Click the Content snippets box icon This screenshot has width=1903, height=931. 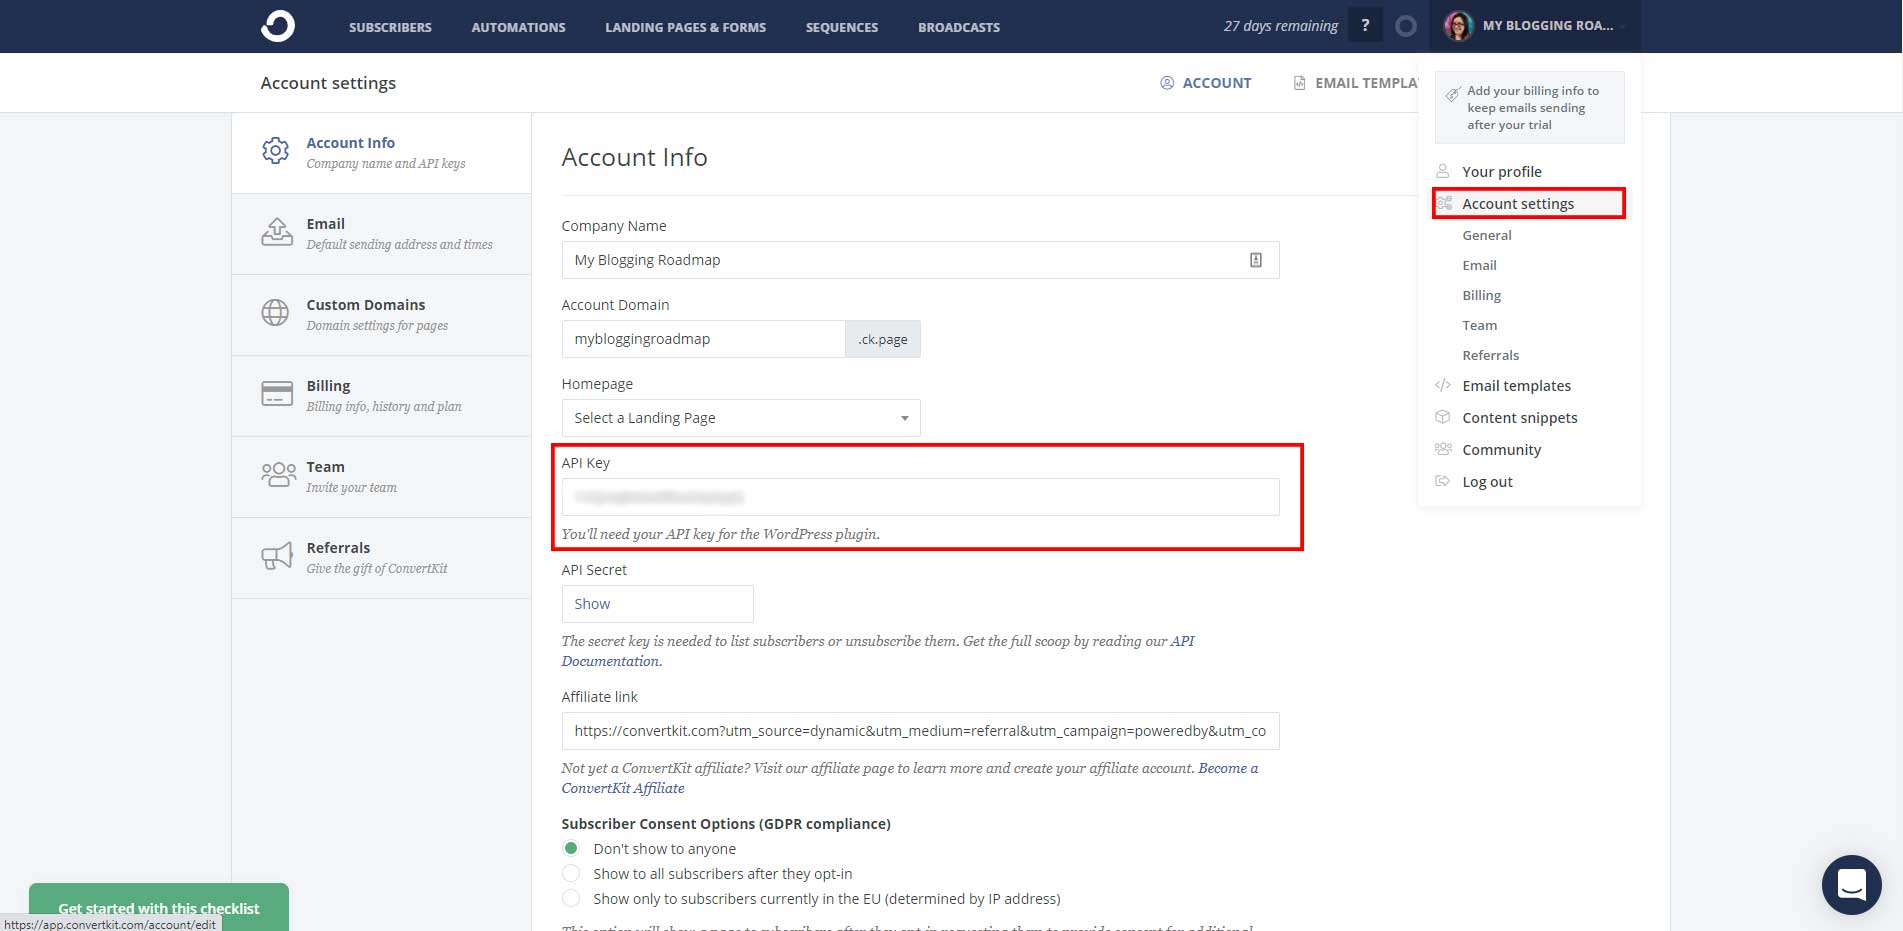coord(1443,417)
